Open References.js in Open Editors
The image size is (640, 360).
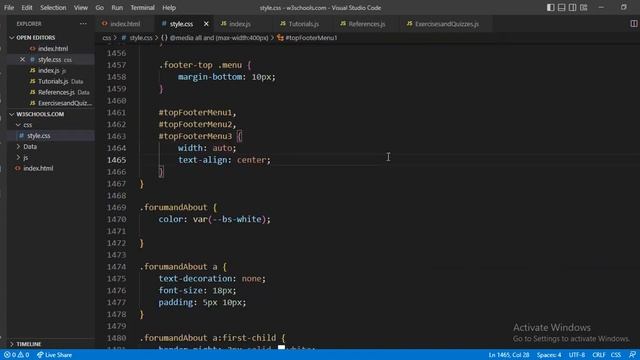point(56,92)
